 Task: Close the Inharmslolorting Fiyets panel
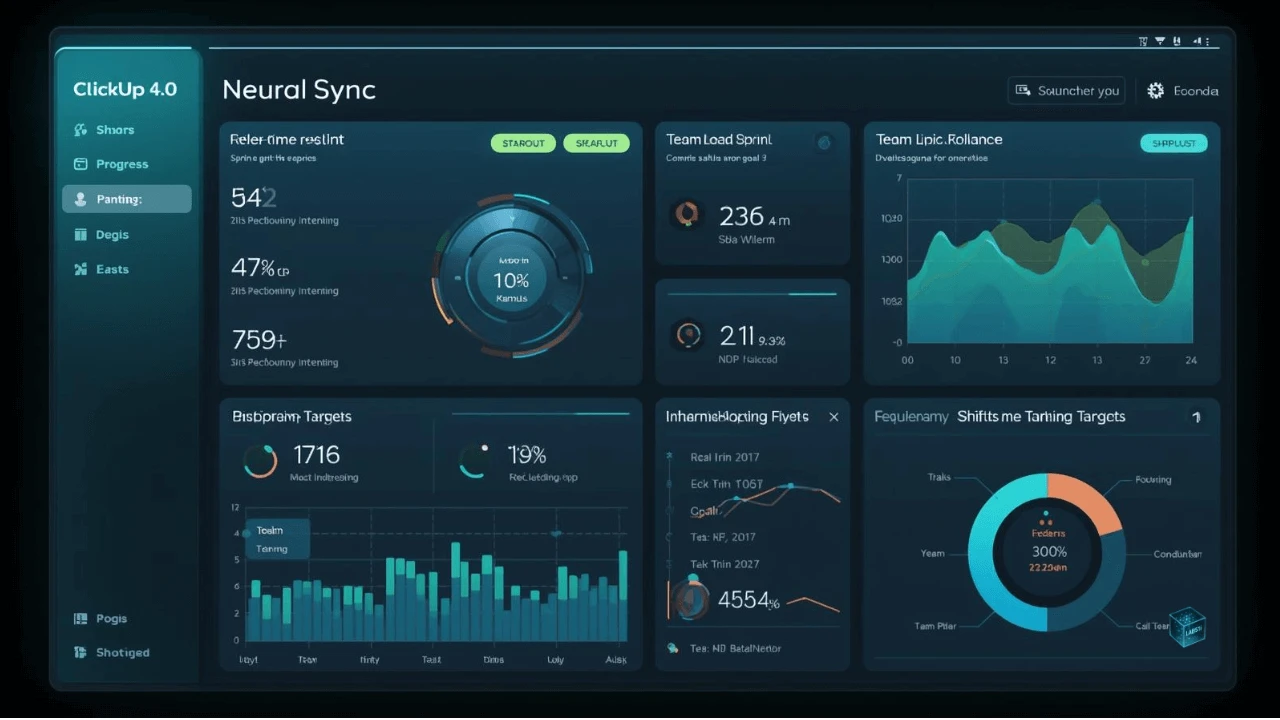(x=834, y=417)
